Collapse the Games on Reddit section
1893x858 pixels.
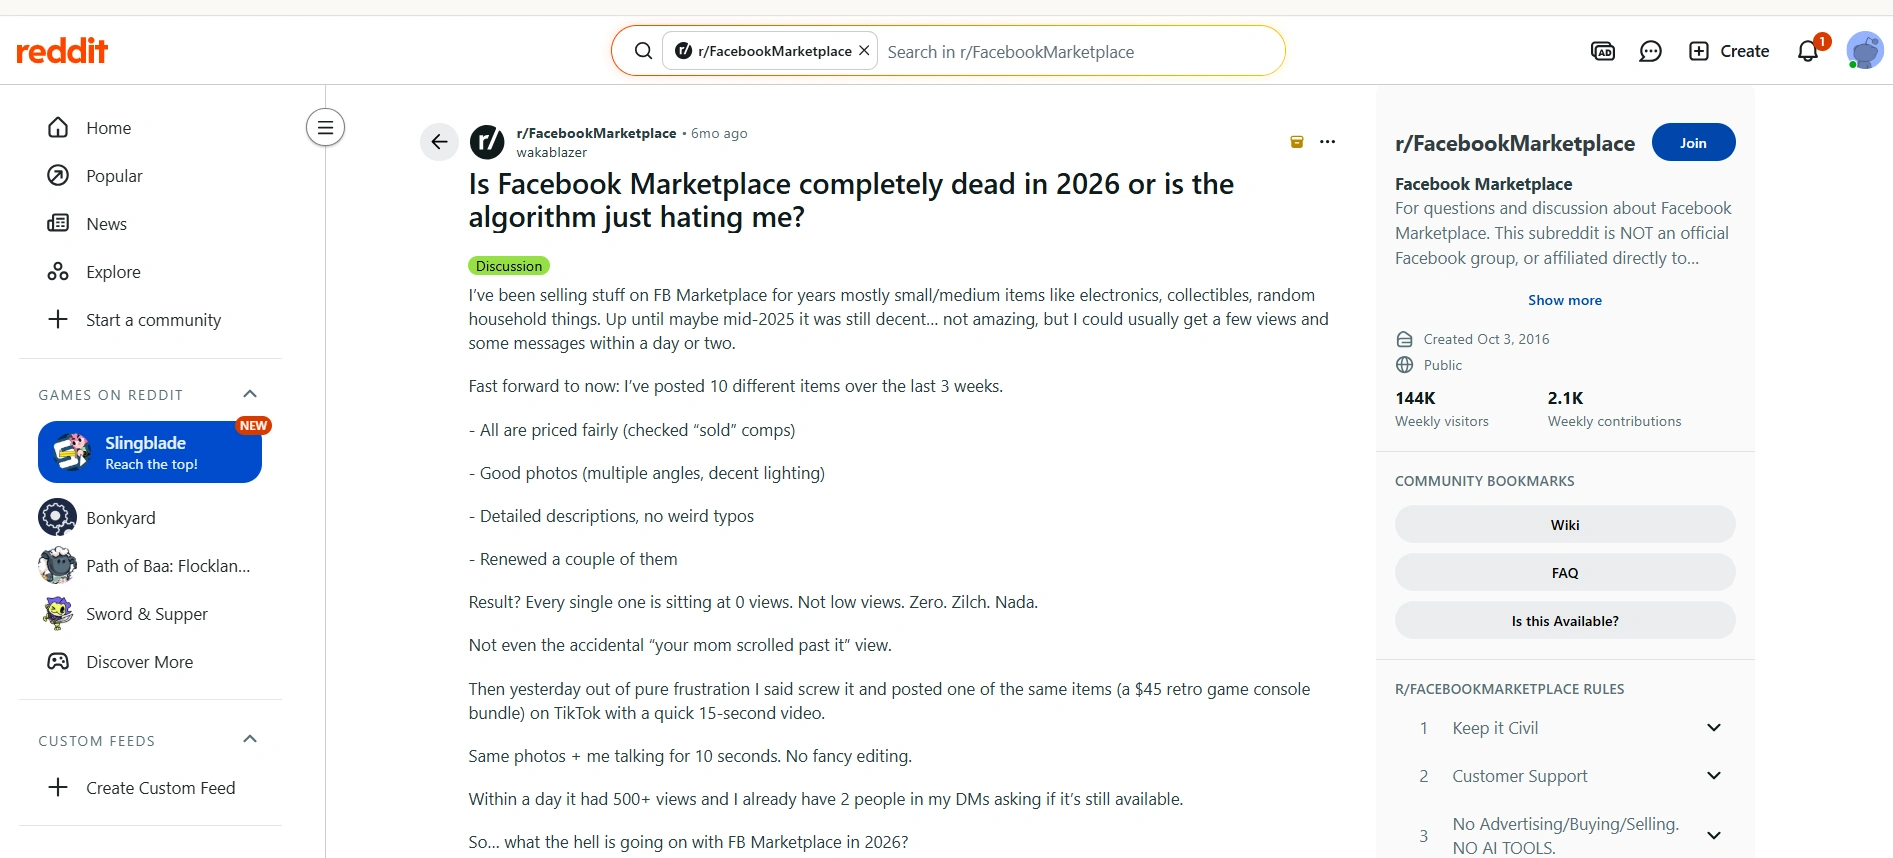250,394
